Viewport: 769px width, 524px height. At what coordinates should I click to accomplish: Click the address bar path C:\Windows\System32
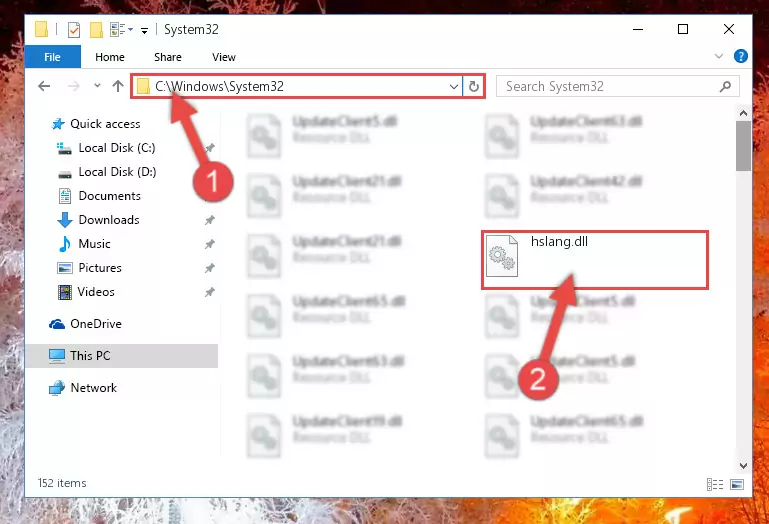pyautogui.click(x=219, y=86)
